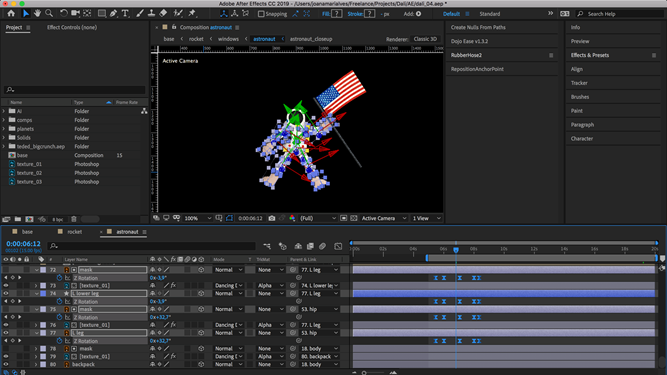The height and width of the screenshot is (375, 667).
Task: Hide layer 76 texture_01 using eye toggle
Action: click(x=6, y=325)
